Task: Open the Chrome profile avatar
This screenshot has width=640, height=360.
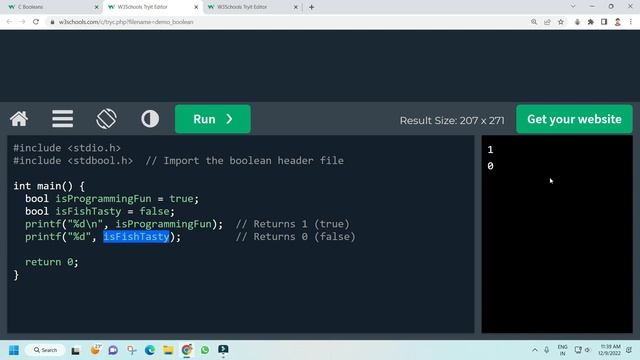Action: pos(618,22)
